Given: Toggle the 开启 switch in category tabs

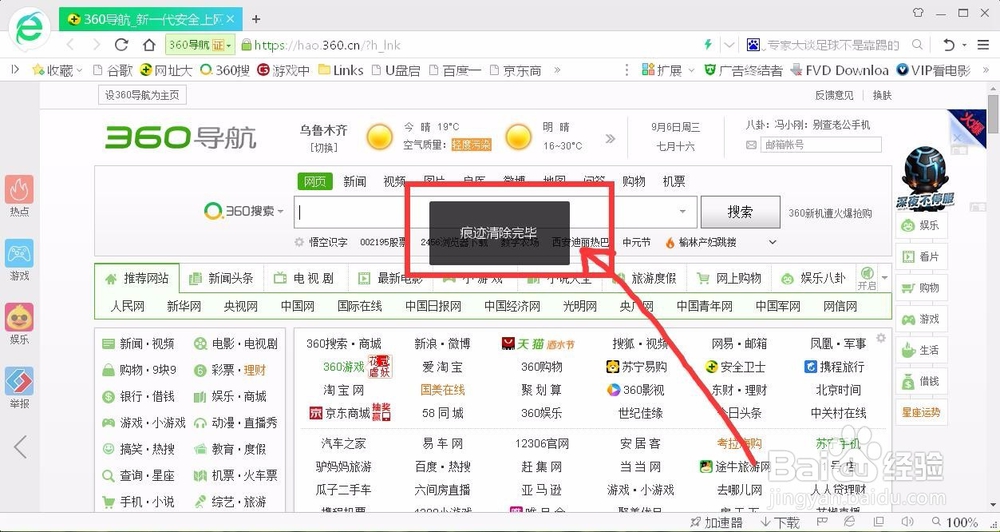Looking at the screenshot, I should (867, 279).
